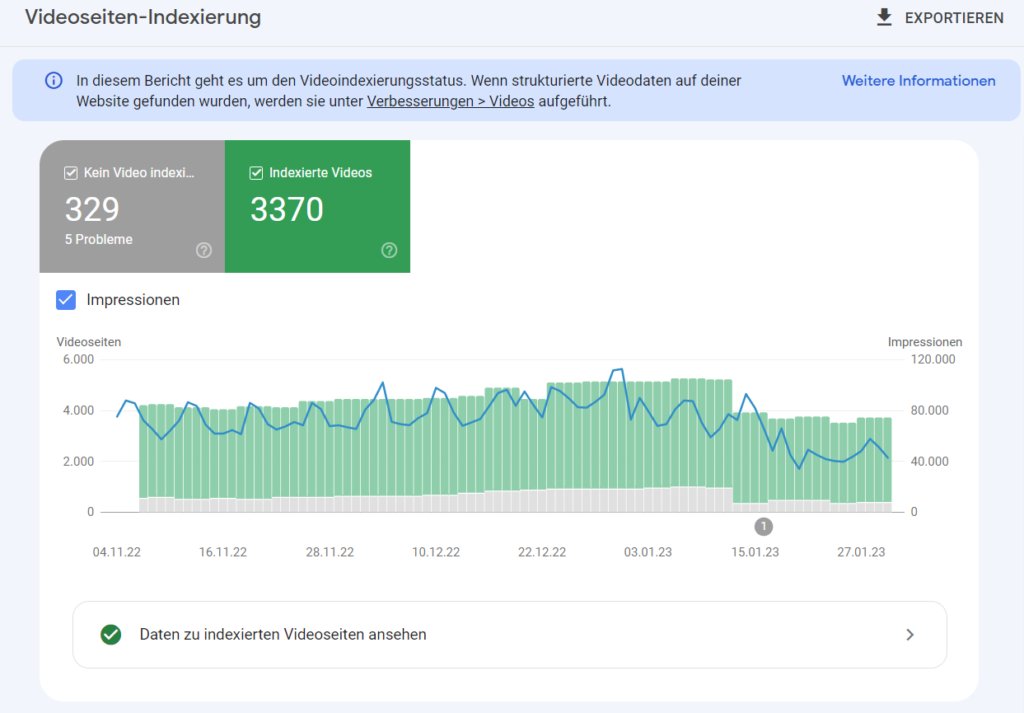
Task: Click the download icon beside EXPORTIEREN
Action: coord(884,18)
